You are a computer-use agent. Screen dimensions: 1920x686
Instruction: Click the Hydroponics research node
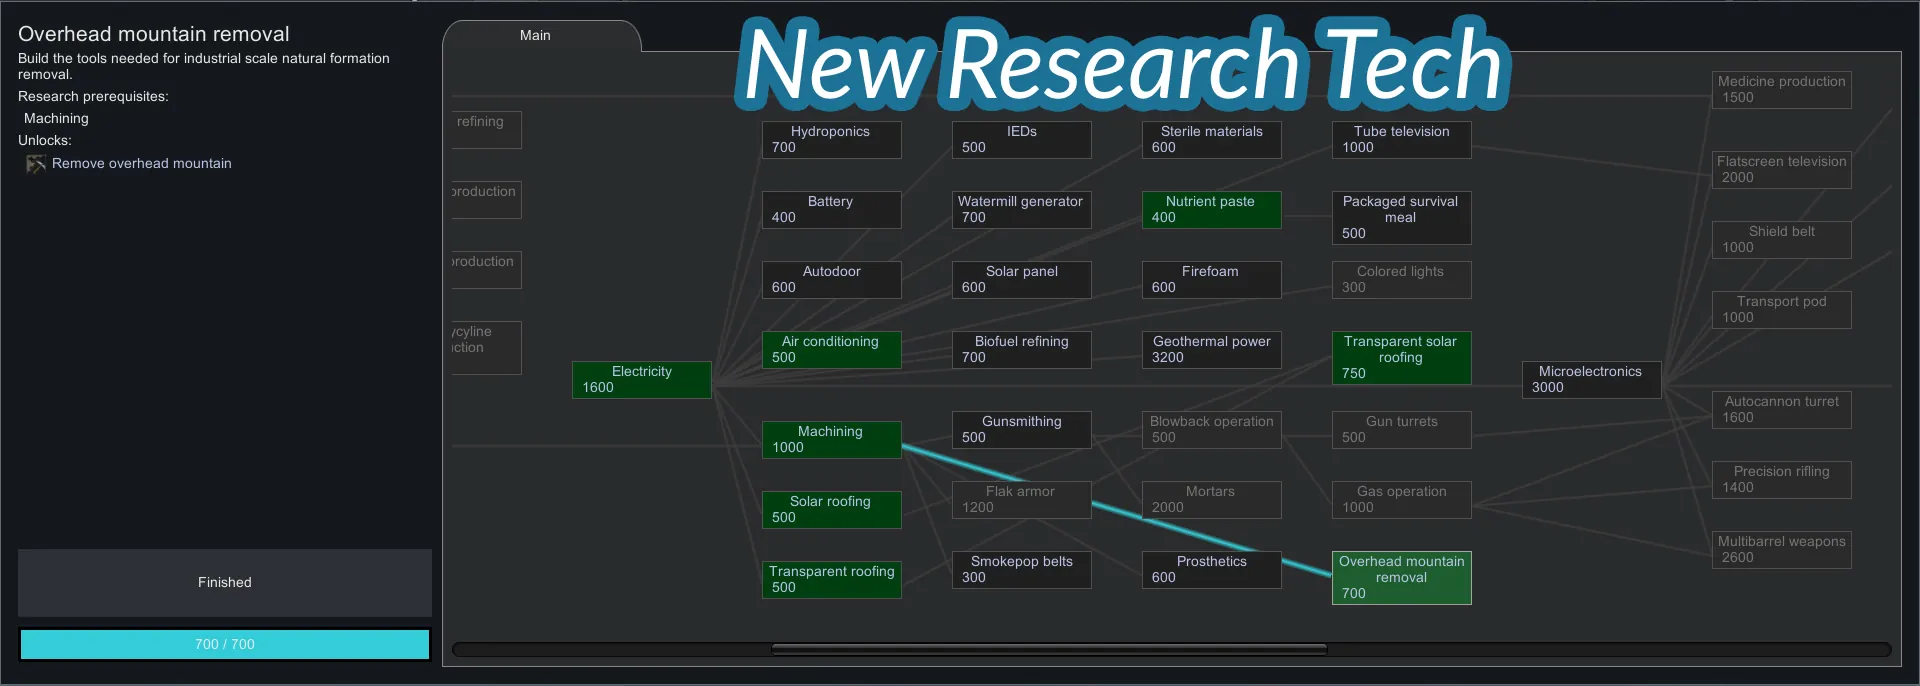click(831, 140)
